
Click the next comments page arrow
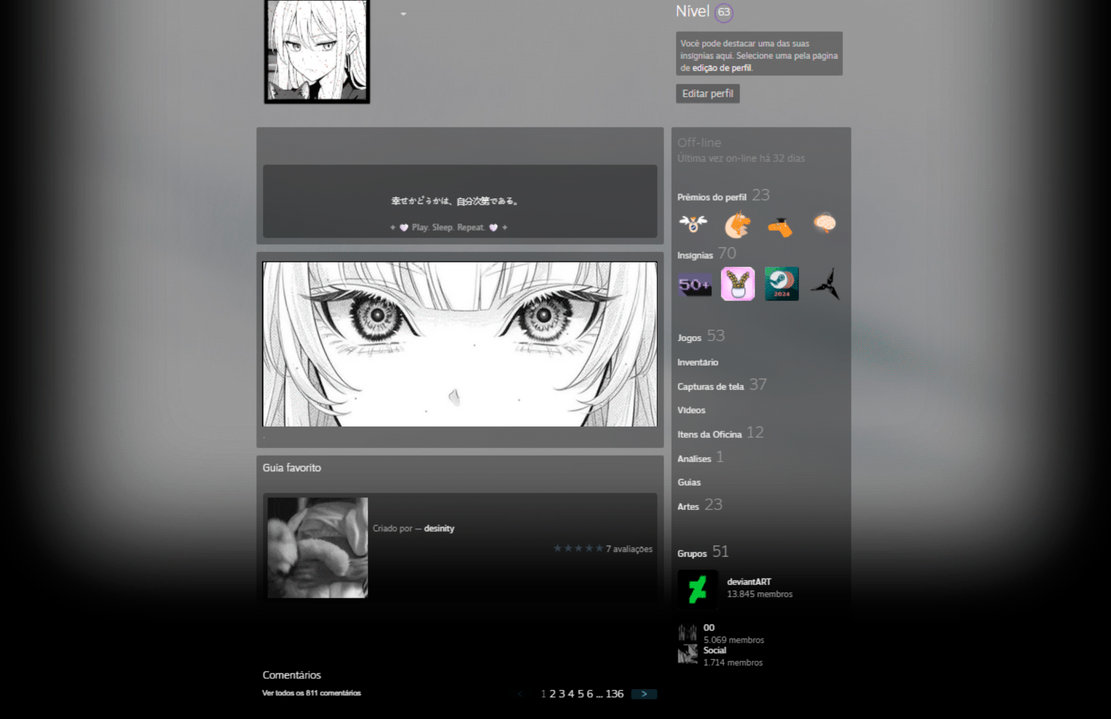pyautogui.click(x=644, y=694)
